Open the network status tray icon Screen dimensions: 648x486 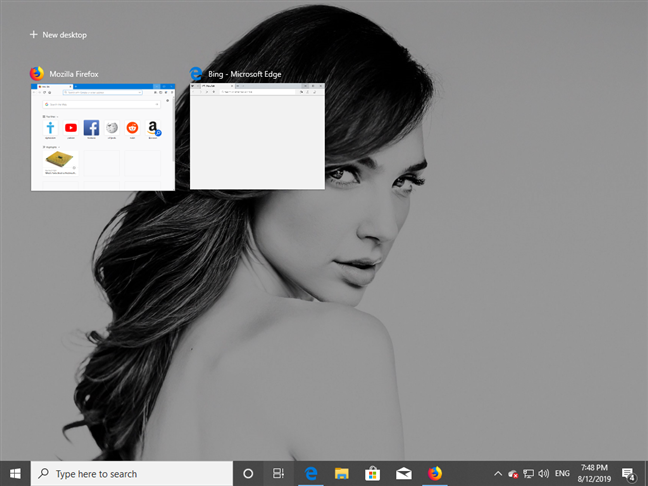tap(528, 474)
